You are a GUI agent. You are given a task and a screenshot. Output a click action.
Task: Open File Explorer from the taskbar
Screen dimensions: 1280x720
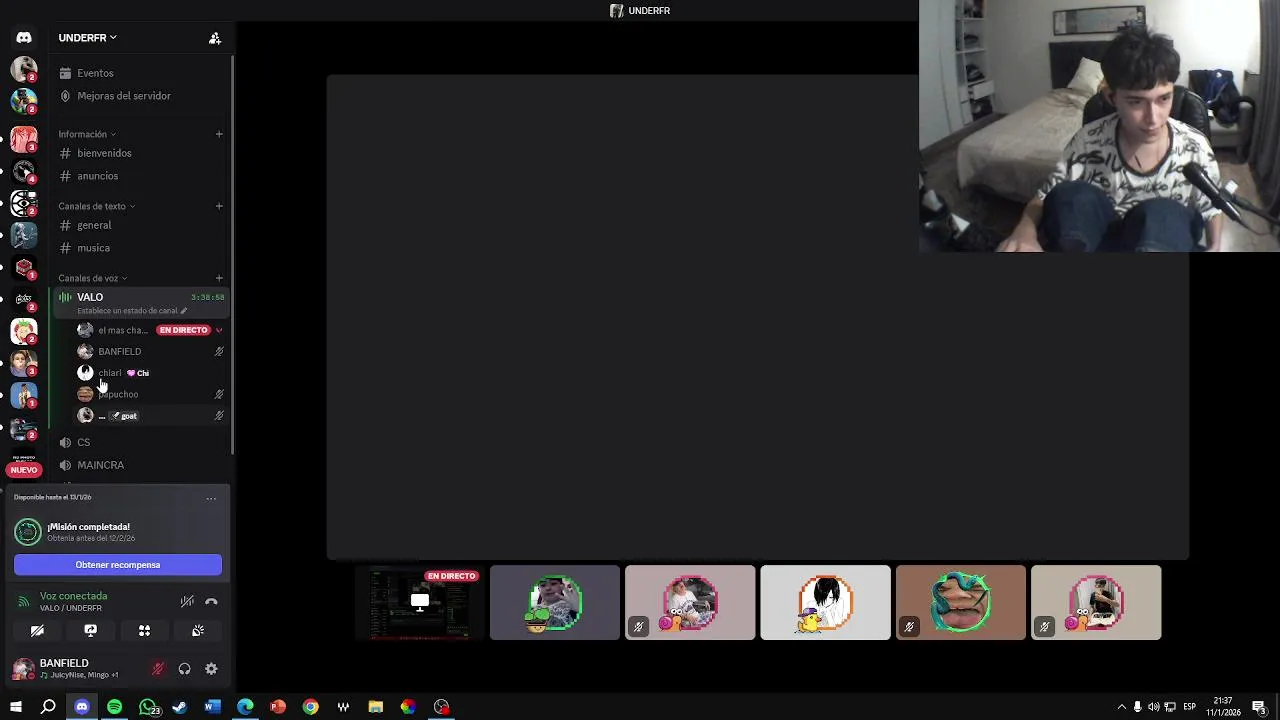tap(376, 707)
